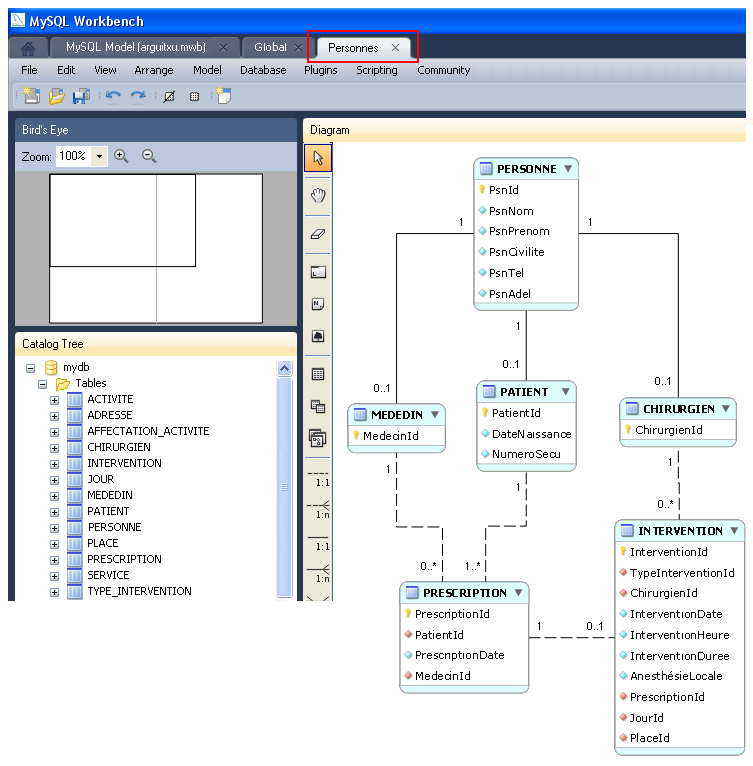
Task: Add a new diagram from toolbar
Action: point(223,95)
